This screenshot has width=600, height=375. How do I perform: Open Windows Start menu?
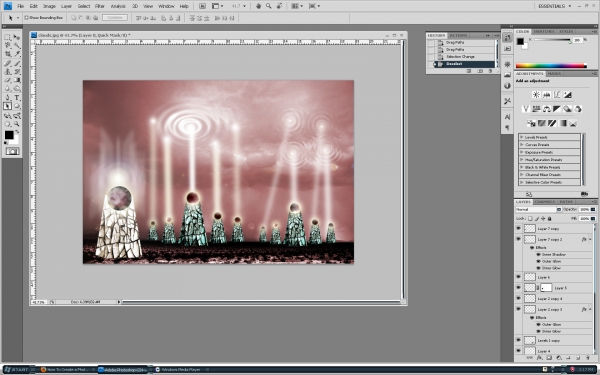pos(16,370)
